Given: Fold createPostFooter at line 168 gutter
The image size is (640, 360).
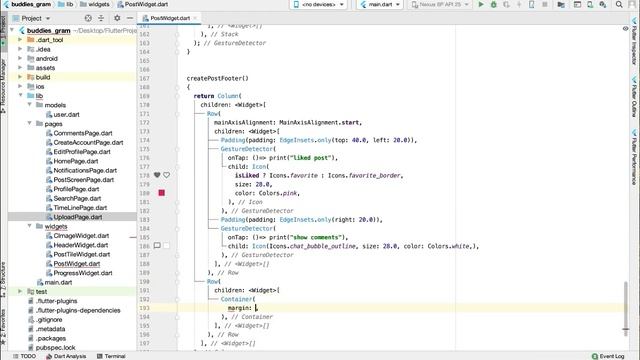Looking at the screenshot, I should click(x=177, y=87).
